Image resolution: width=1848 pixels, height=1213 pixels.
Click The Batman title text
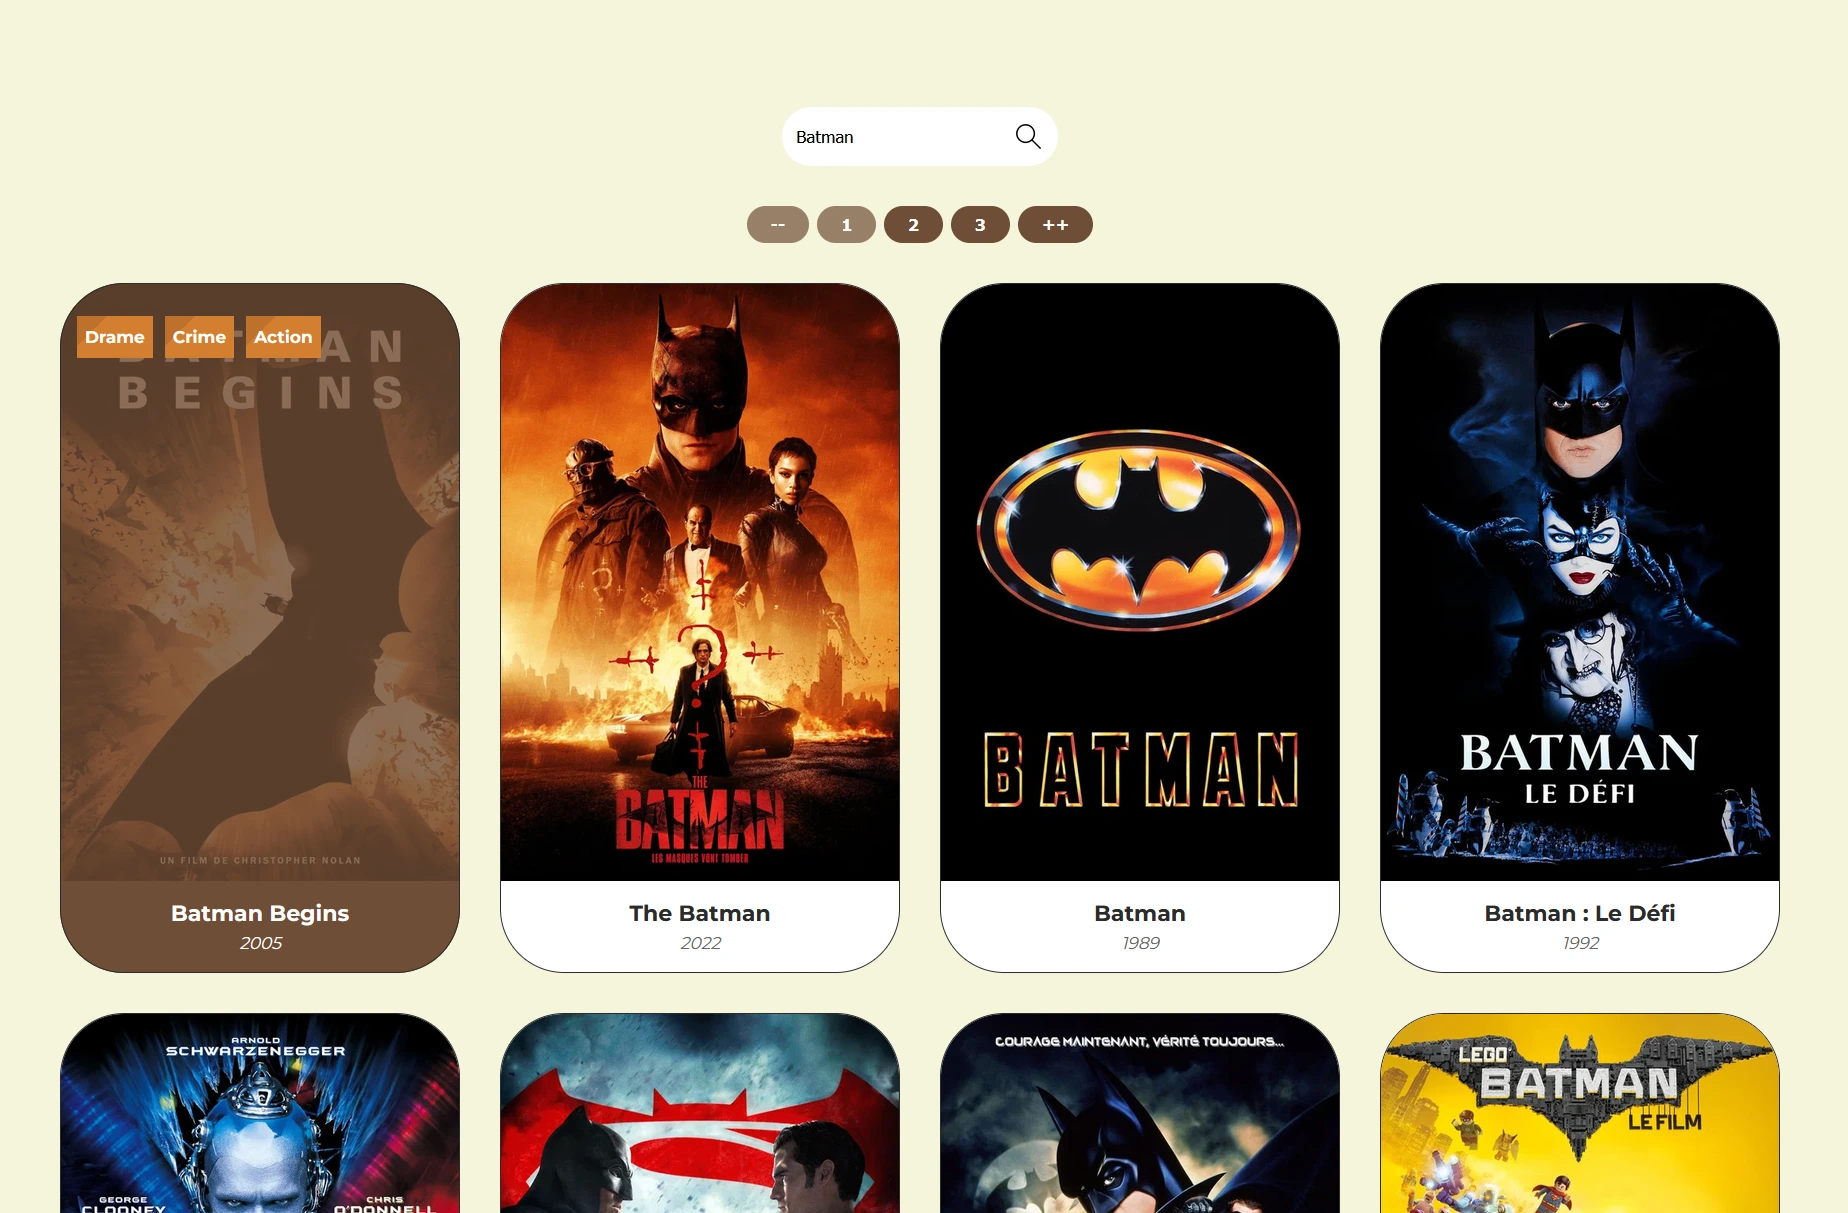coord(700,913)
